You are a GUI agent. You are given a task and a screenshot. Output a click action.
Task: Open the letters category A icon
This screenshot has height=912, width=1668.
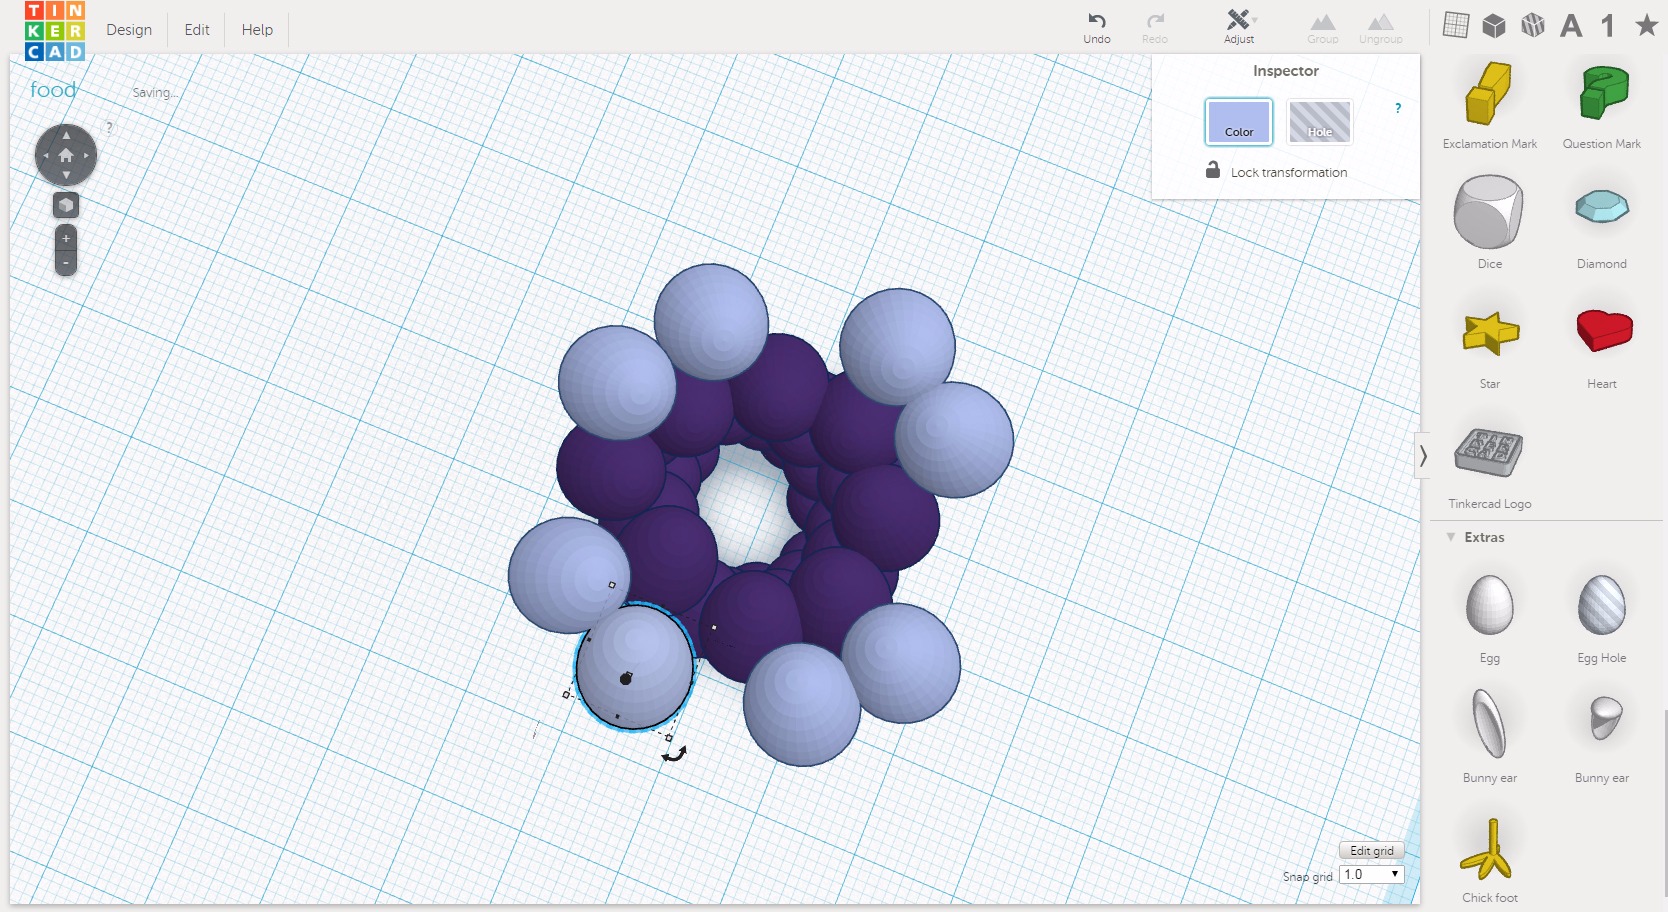click(x=1571, y=25)
